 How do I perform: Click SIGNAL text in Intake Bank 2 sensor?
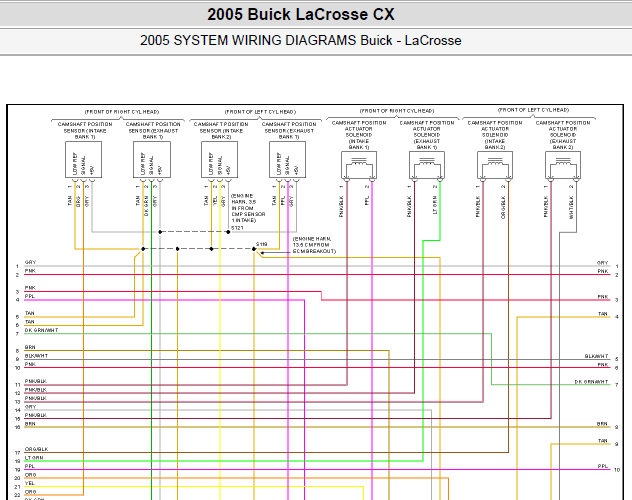point(220,166)
